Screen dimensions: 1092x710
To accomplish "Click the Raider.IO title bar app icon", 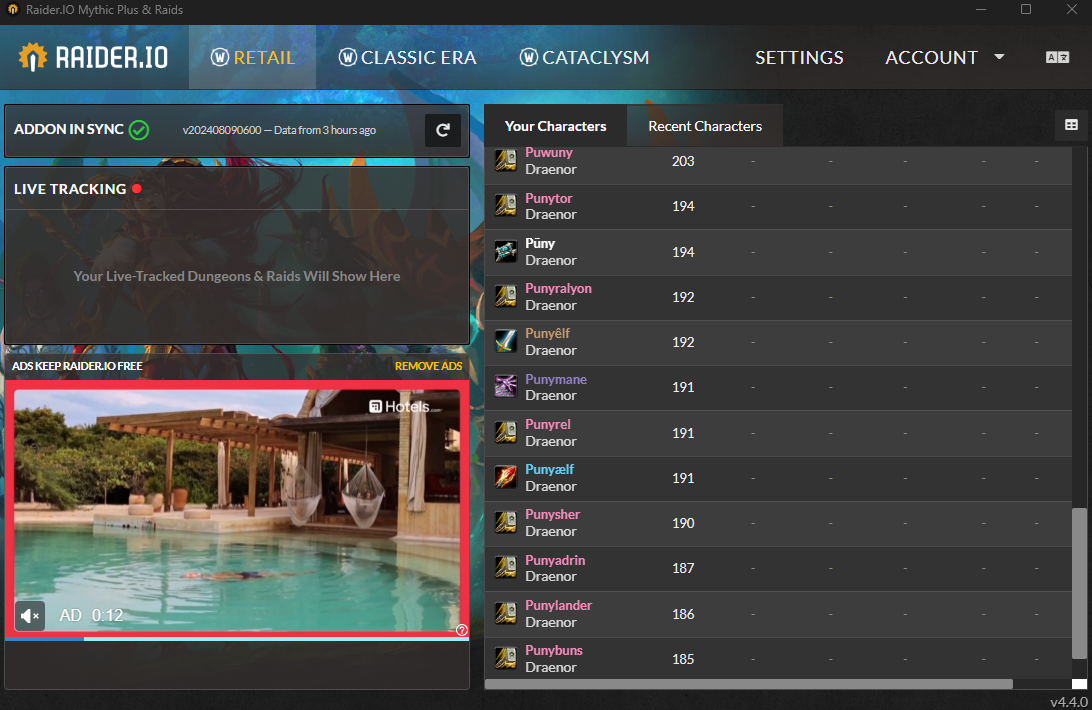I will tap(13, 9).
